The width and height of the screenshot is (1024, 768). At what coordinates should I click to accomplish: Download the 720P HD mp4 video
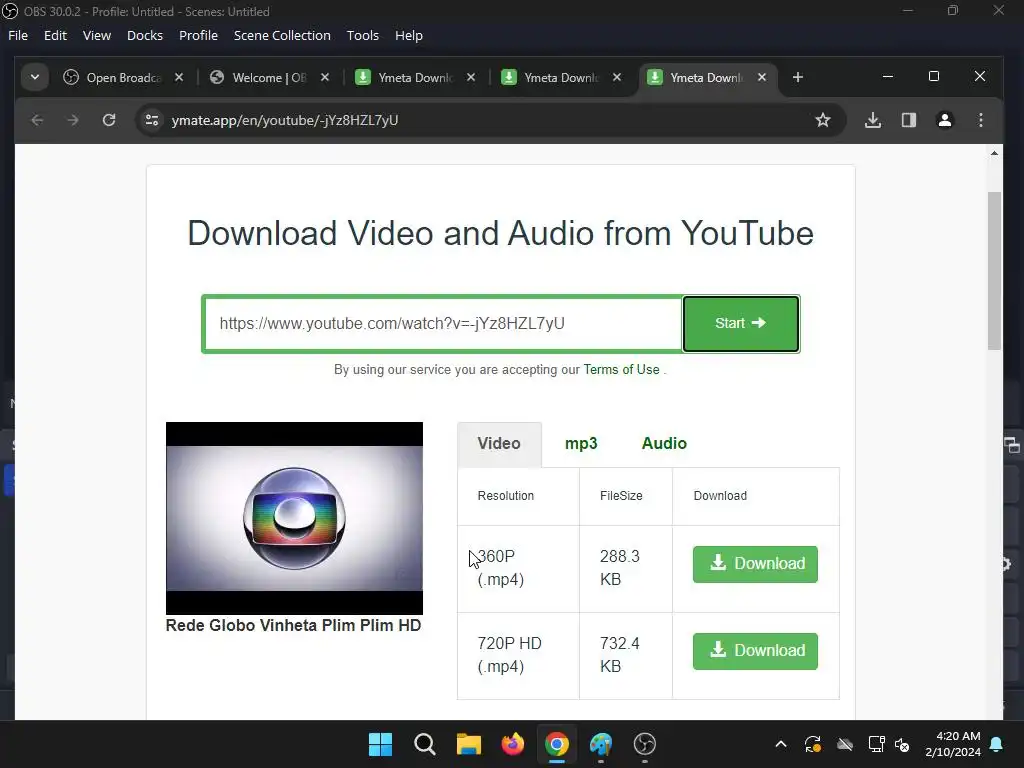755,651
